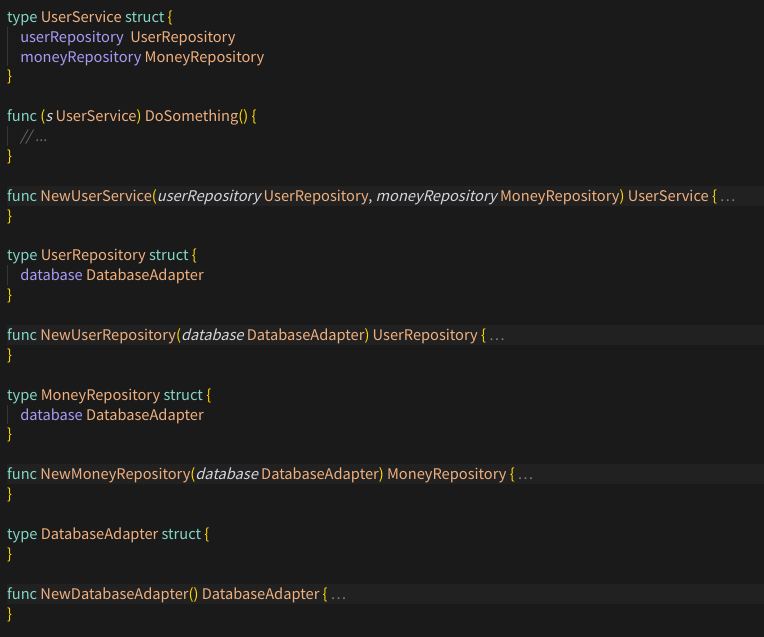This screenshot has width=764, height=637.
Task: Click the database field inside MoneyRepository struct
Action: 51,415
